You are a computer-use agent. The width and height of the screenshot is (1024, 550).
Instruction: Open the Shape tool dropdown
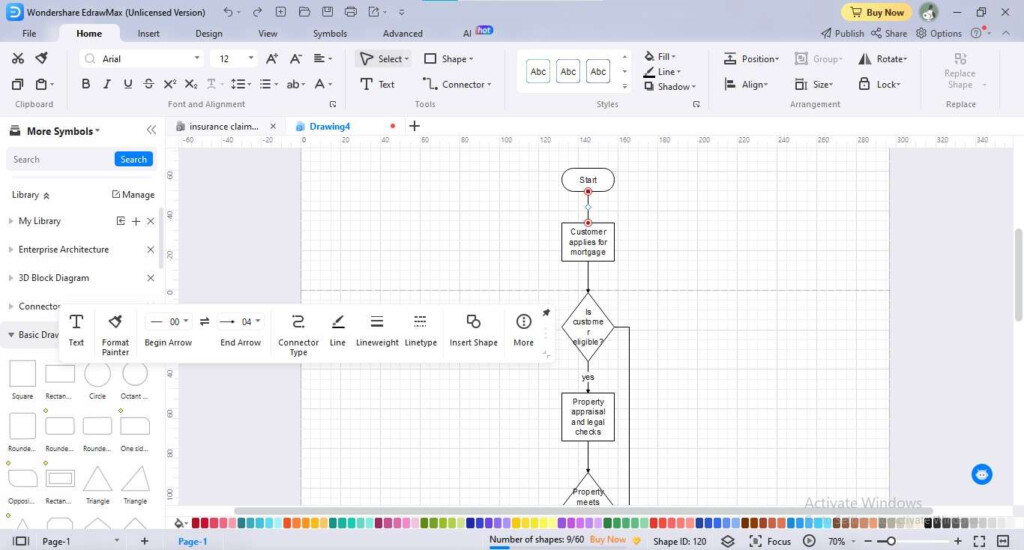click(x=448, y=59)
